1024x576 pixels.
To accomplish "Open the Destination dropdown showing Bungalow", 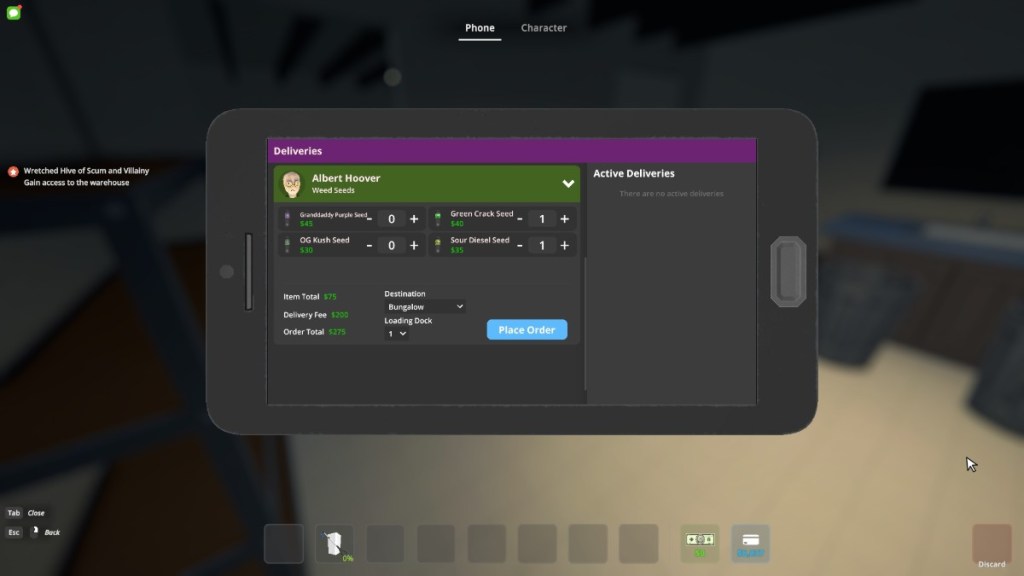I will click(425, 307).
